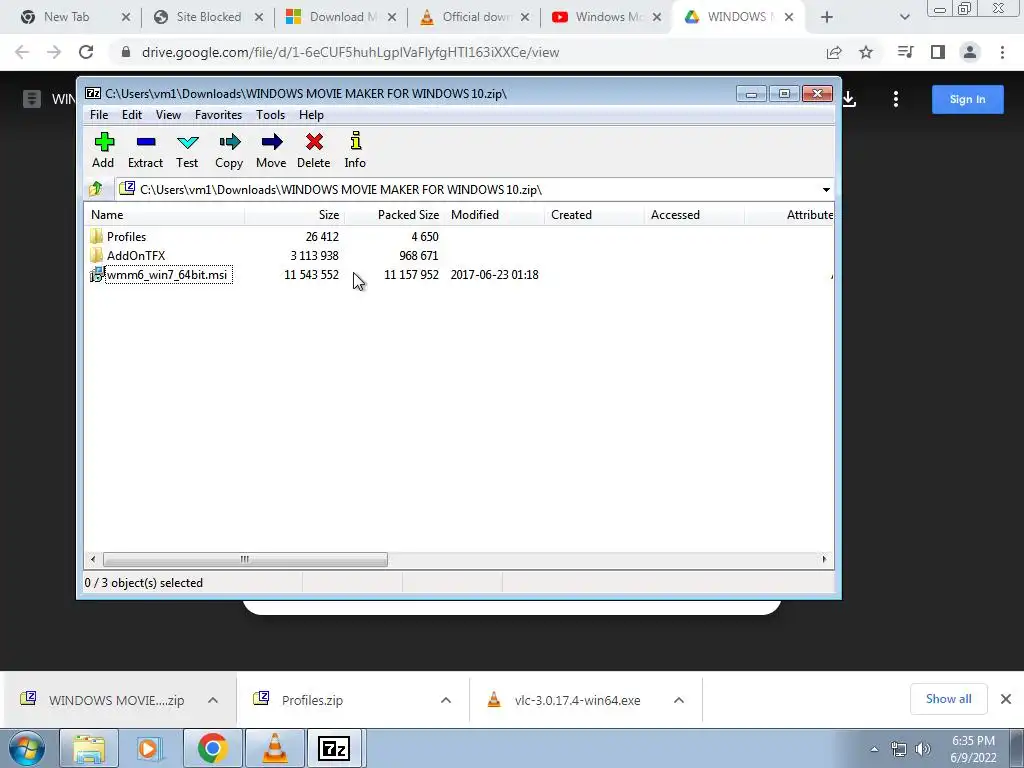
Task: Switch to the New Tab browser tab
Action: (x=74, y=17)
